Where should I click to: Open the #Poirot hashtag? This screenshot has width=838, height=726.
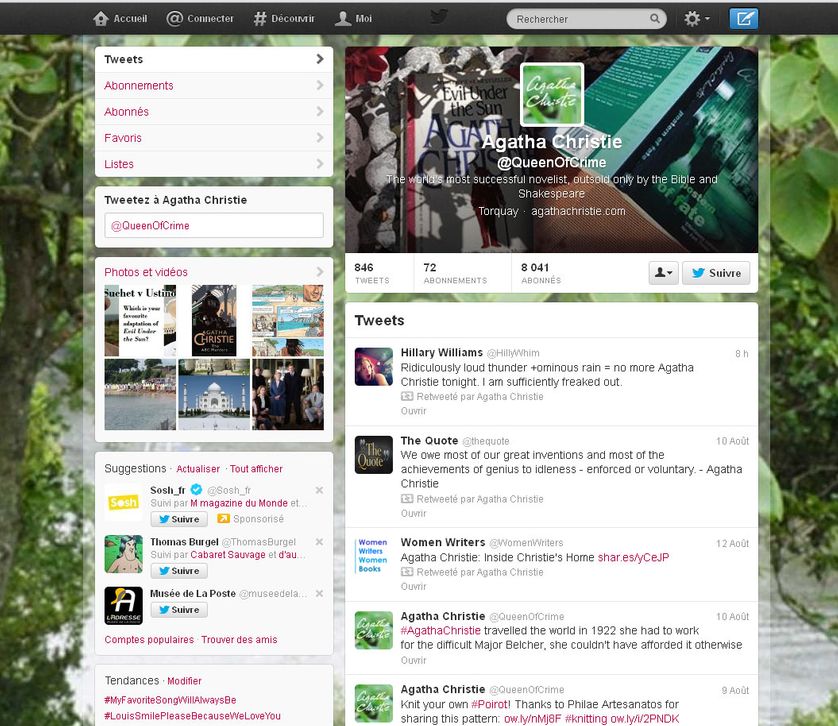tap(491, 705)
